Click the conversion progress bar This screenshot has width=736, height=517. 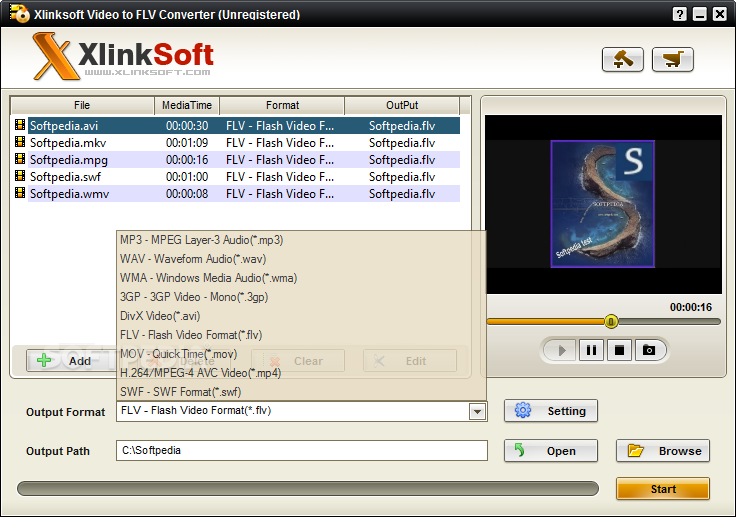pyautogui.click(x=308, y=488)
